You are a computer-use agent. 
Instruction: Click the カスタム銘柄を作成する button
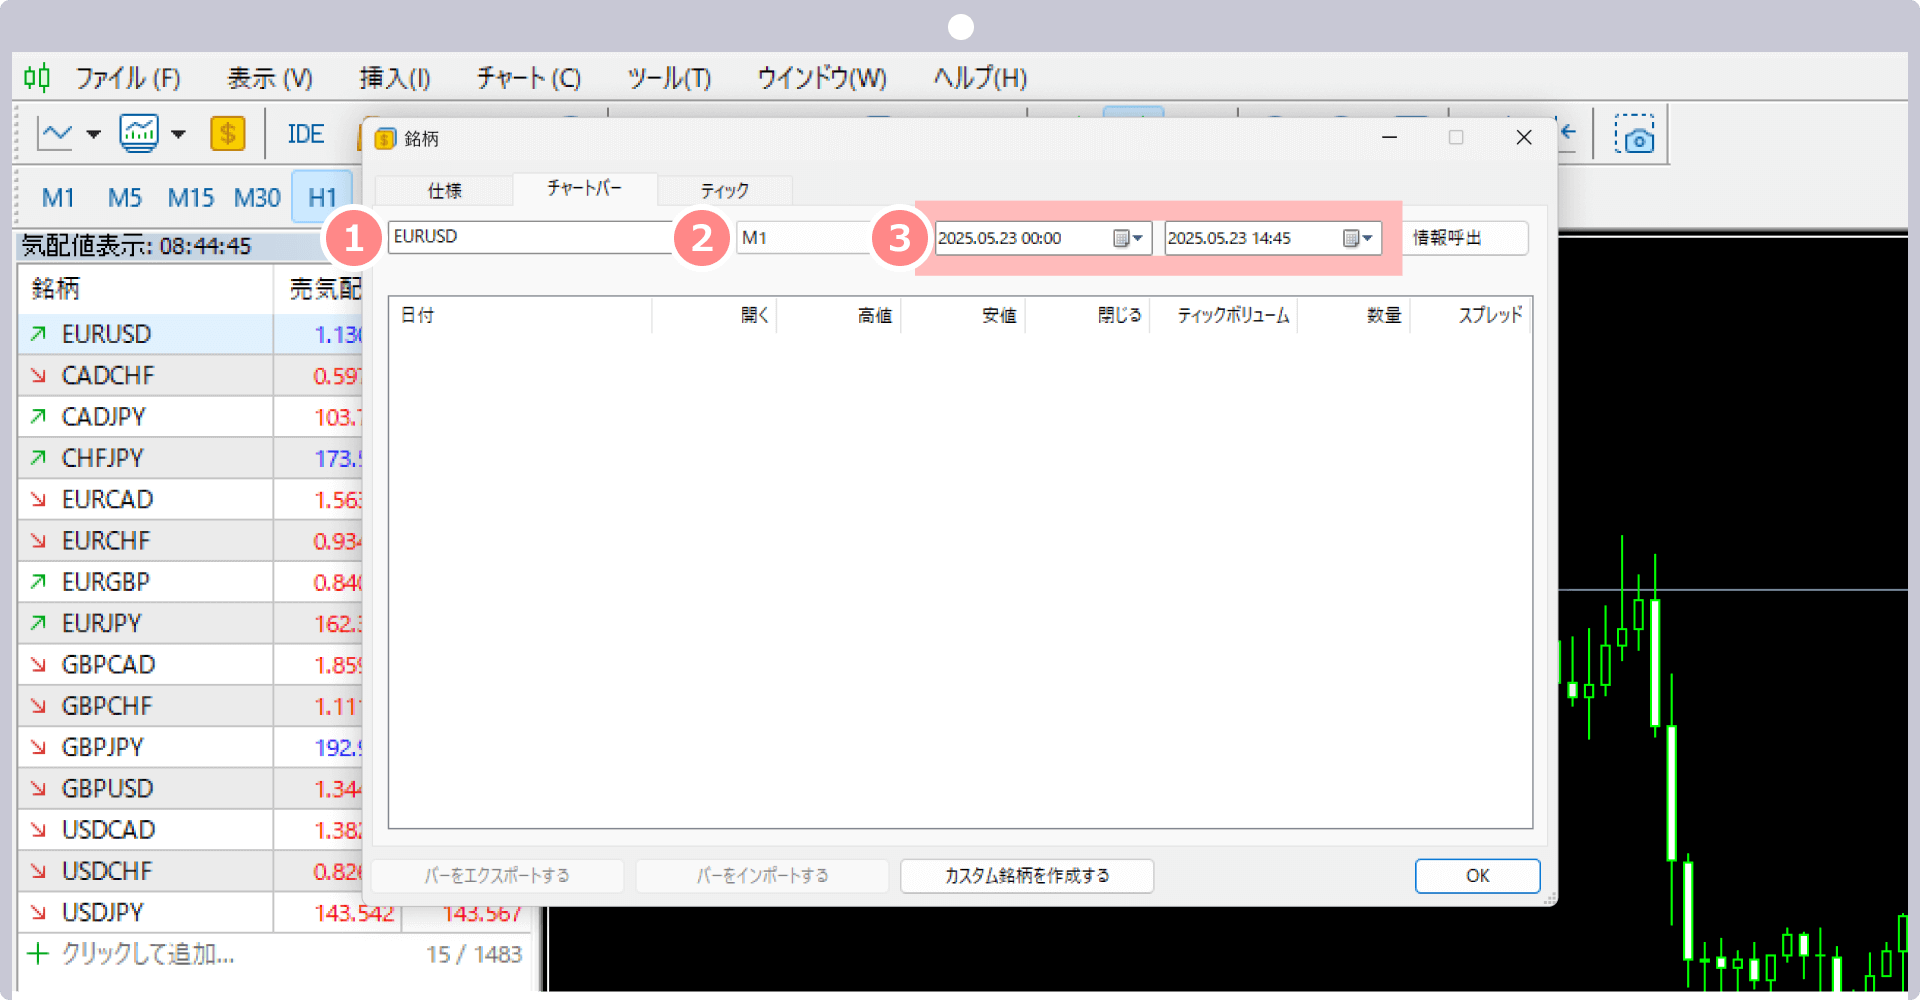[x=1027, y=876]
